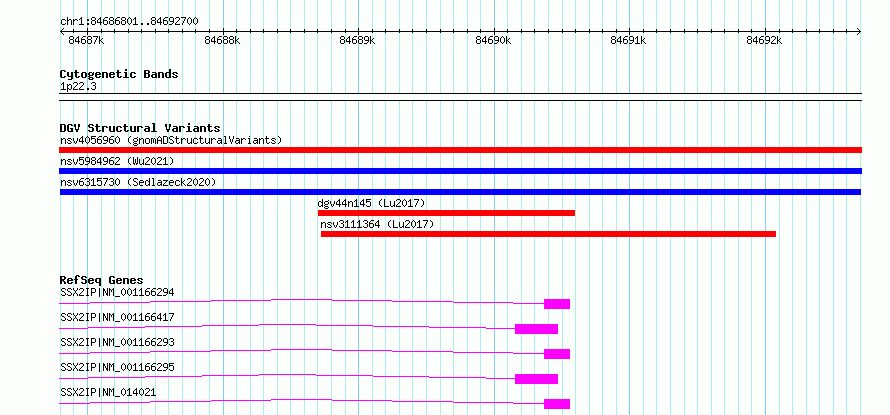This screenshot has width=890, height=415.
Task: Open the nsv4056960 (gnomADStructuralVariants) label
Action: 171,140
